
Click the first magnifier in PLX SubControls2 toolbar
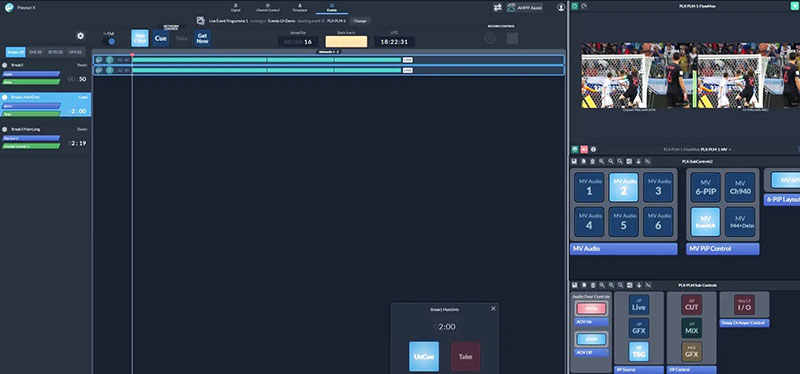click(602, 161)
